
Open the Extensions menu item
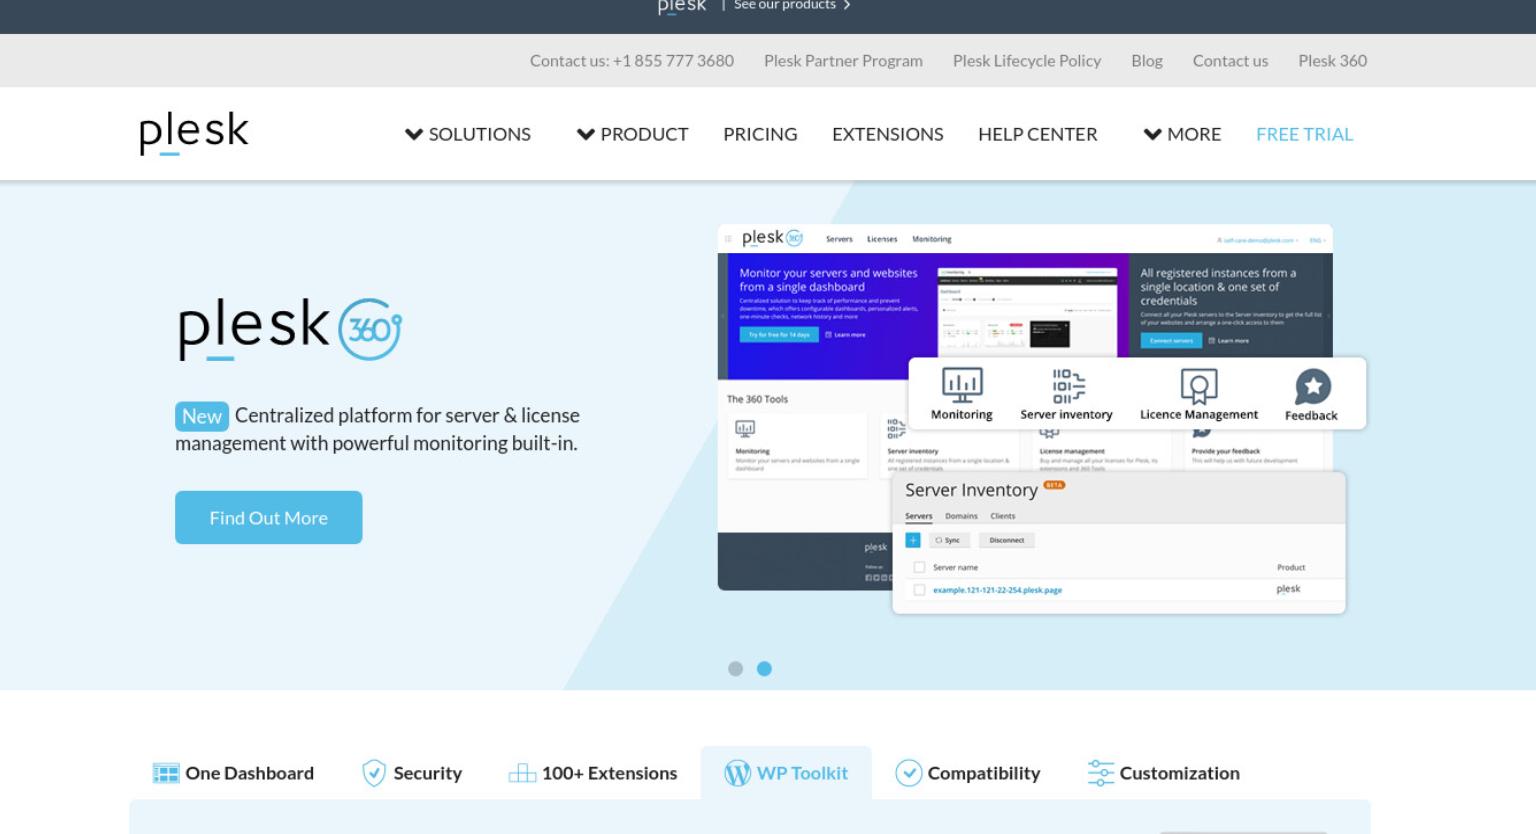[x=888, y=134]
